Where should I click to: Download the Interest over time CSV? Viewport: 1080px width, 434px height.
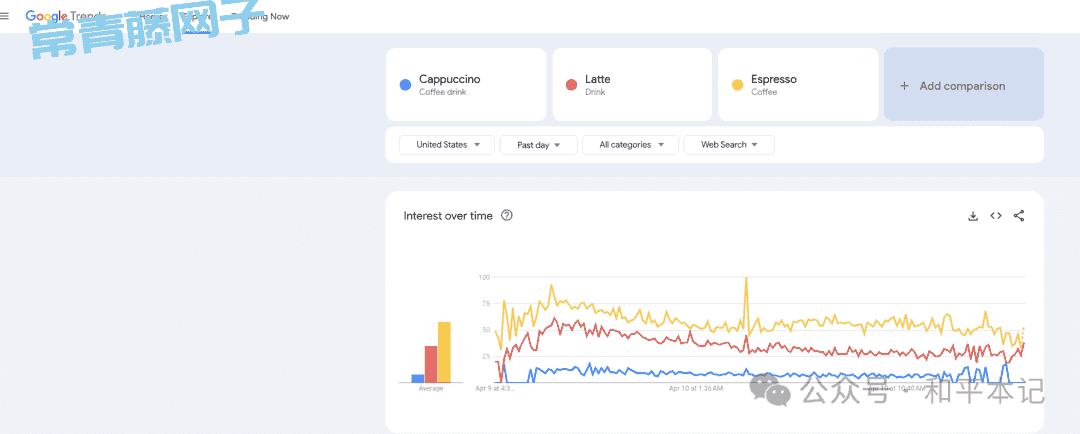973,216
